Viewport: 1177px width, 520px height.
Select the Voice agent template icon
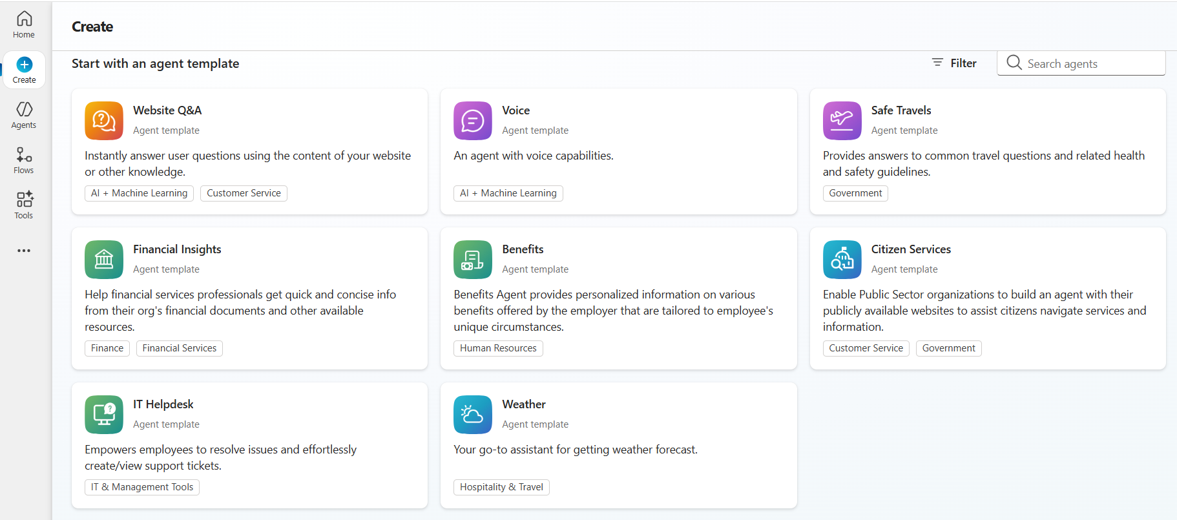(472, 120)
